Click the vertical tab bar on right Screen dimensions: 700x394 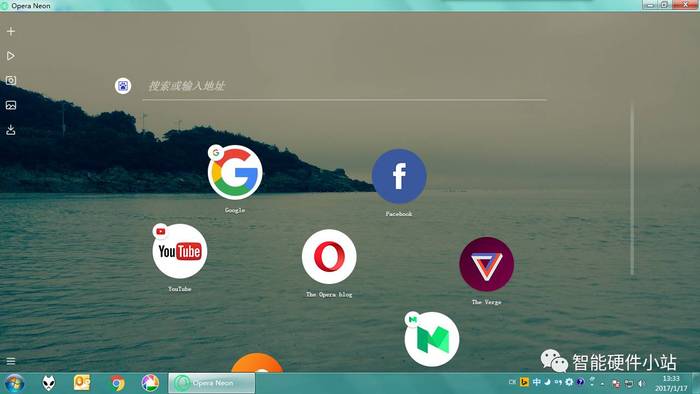(632, 189)
